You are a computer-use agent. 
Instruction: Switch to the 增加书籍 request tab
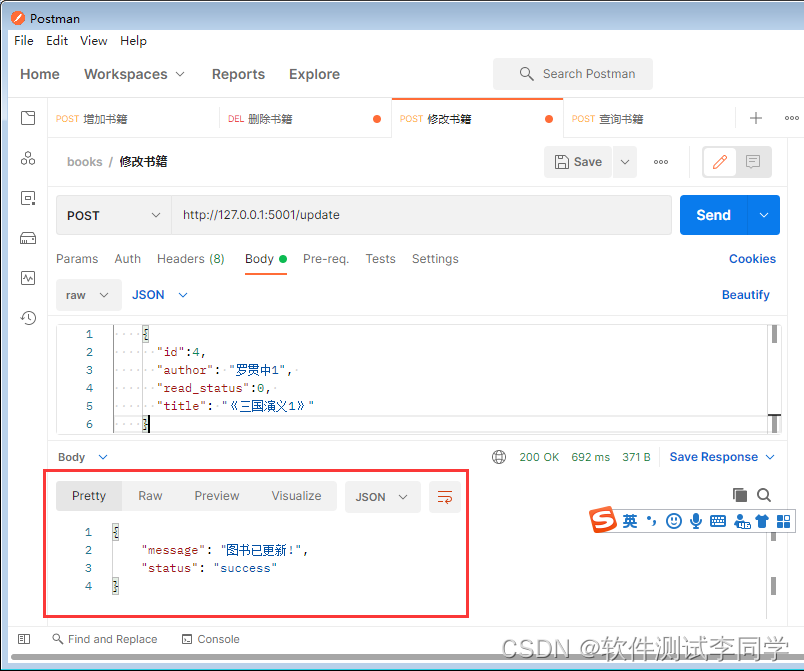(x=133, y=119)
